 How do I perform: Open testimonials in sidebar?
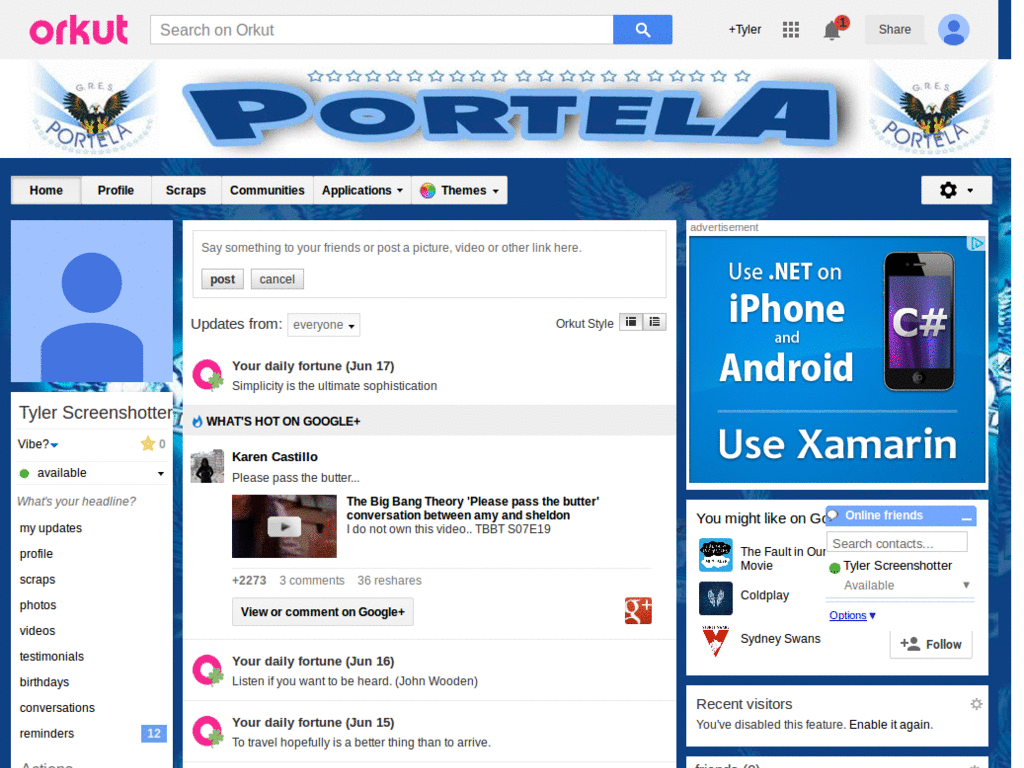[x=52, y=656]
